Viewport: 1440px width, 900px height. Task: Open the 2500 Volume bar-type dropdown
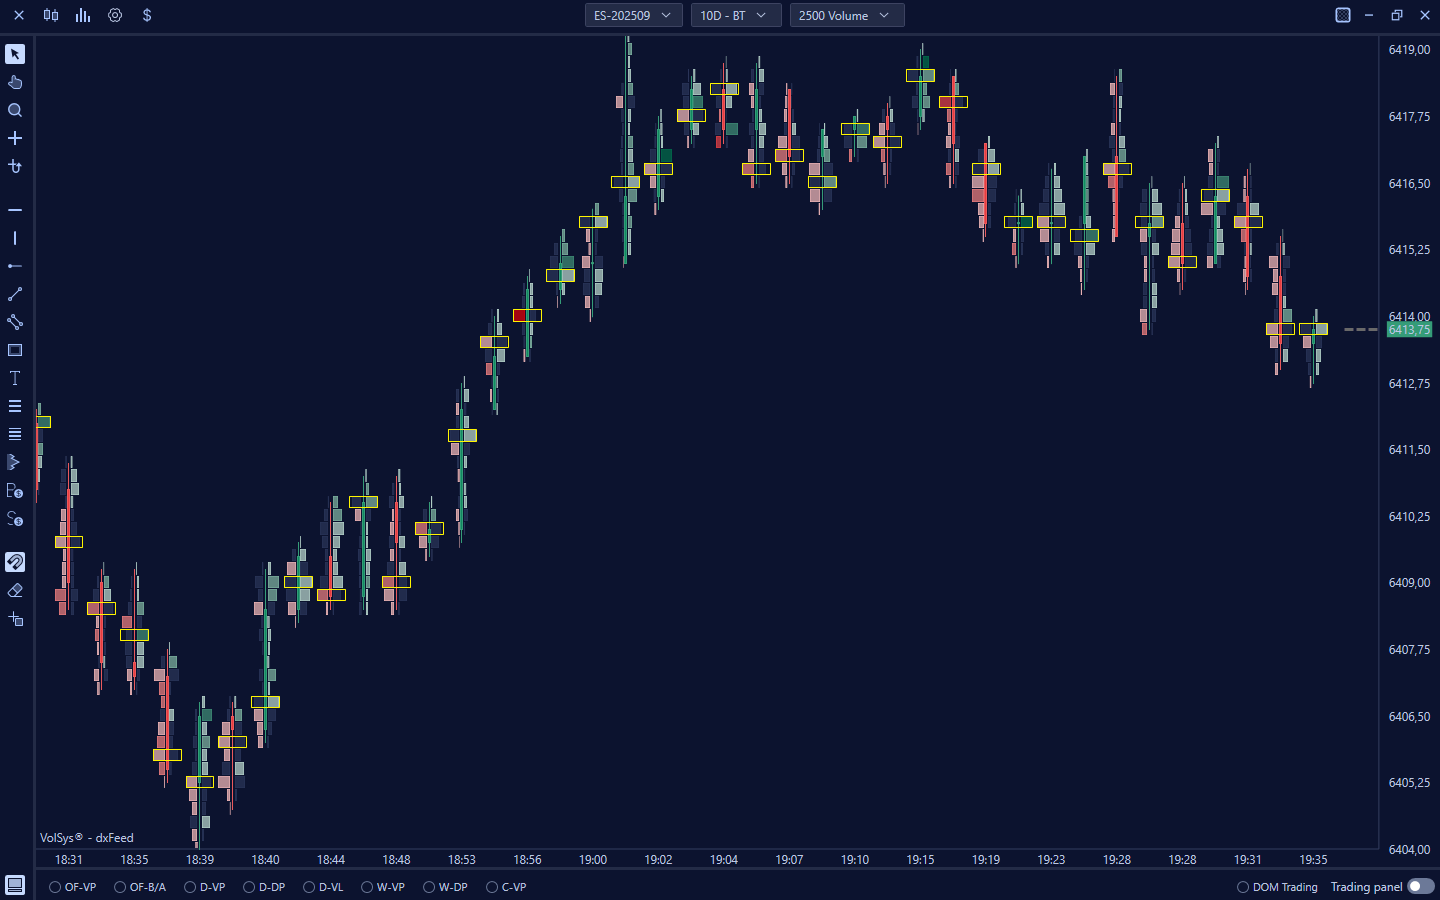point(846,15)
